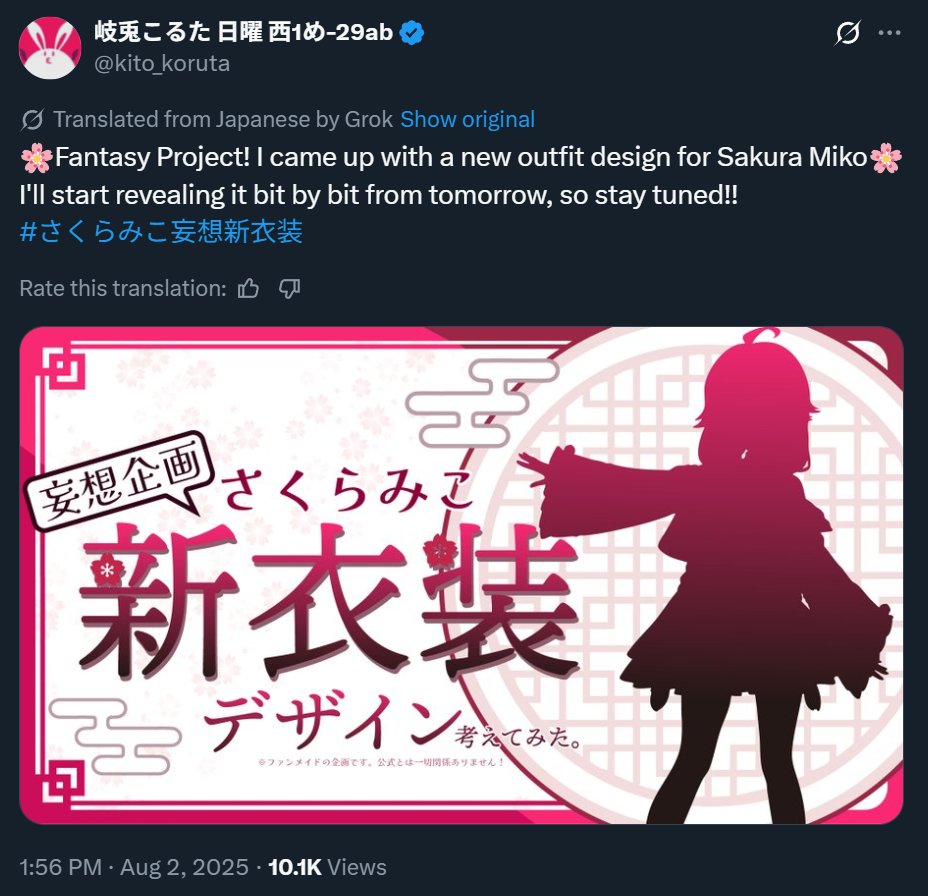Open the attached new outfit banner image
Image resolution: width=928 pixels, height=896 pixels.
461,575
